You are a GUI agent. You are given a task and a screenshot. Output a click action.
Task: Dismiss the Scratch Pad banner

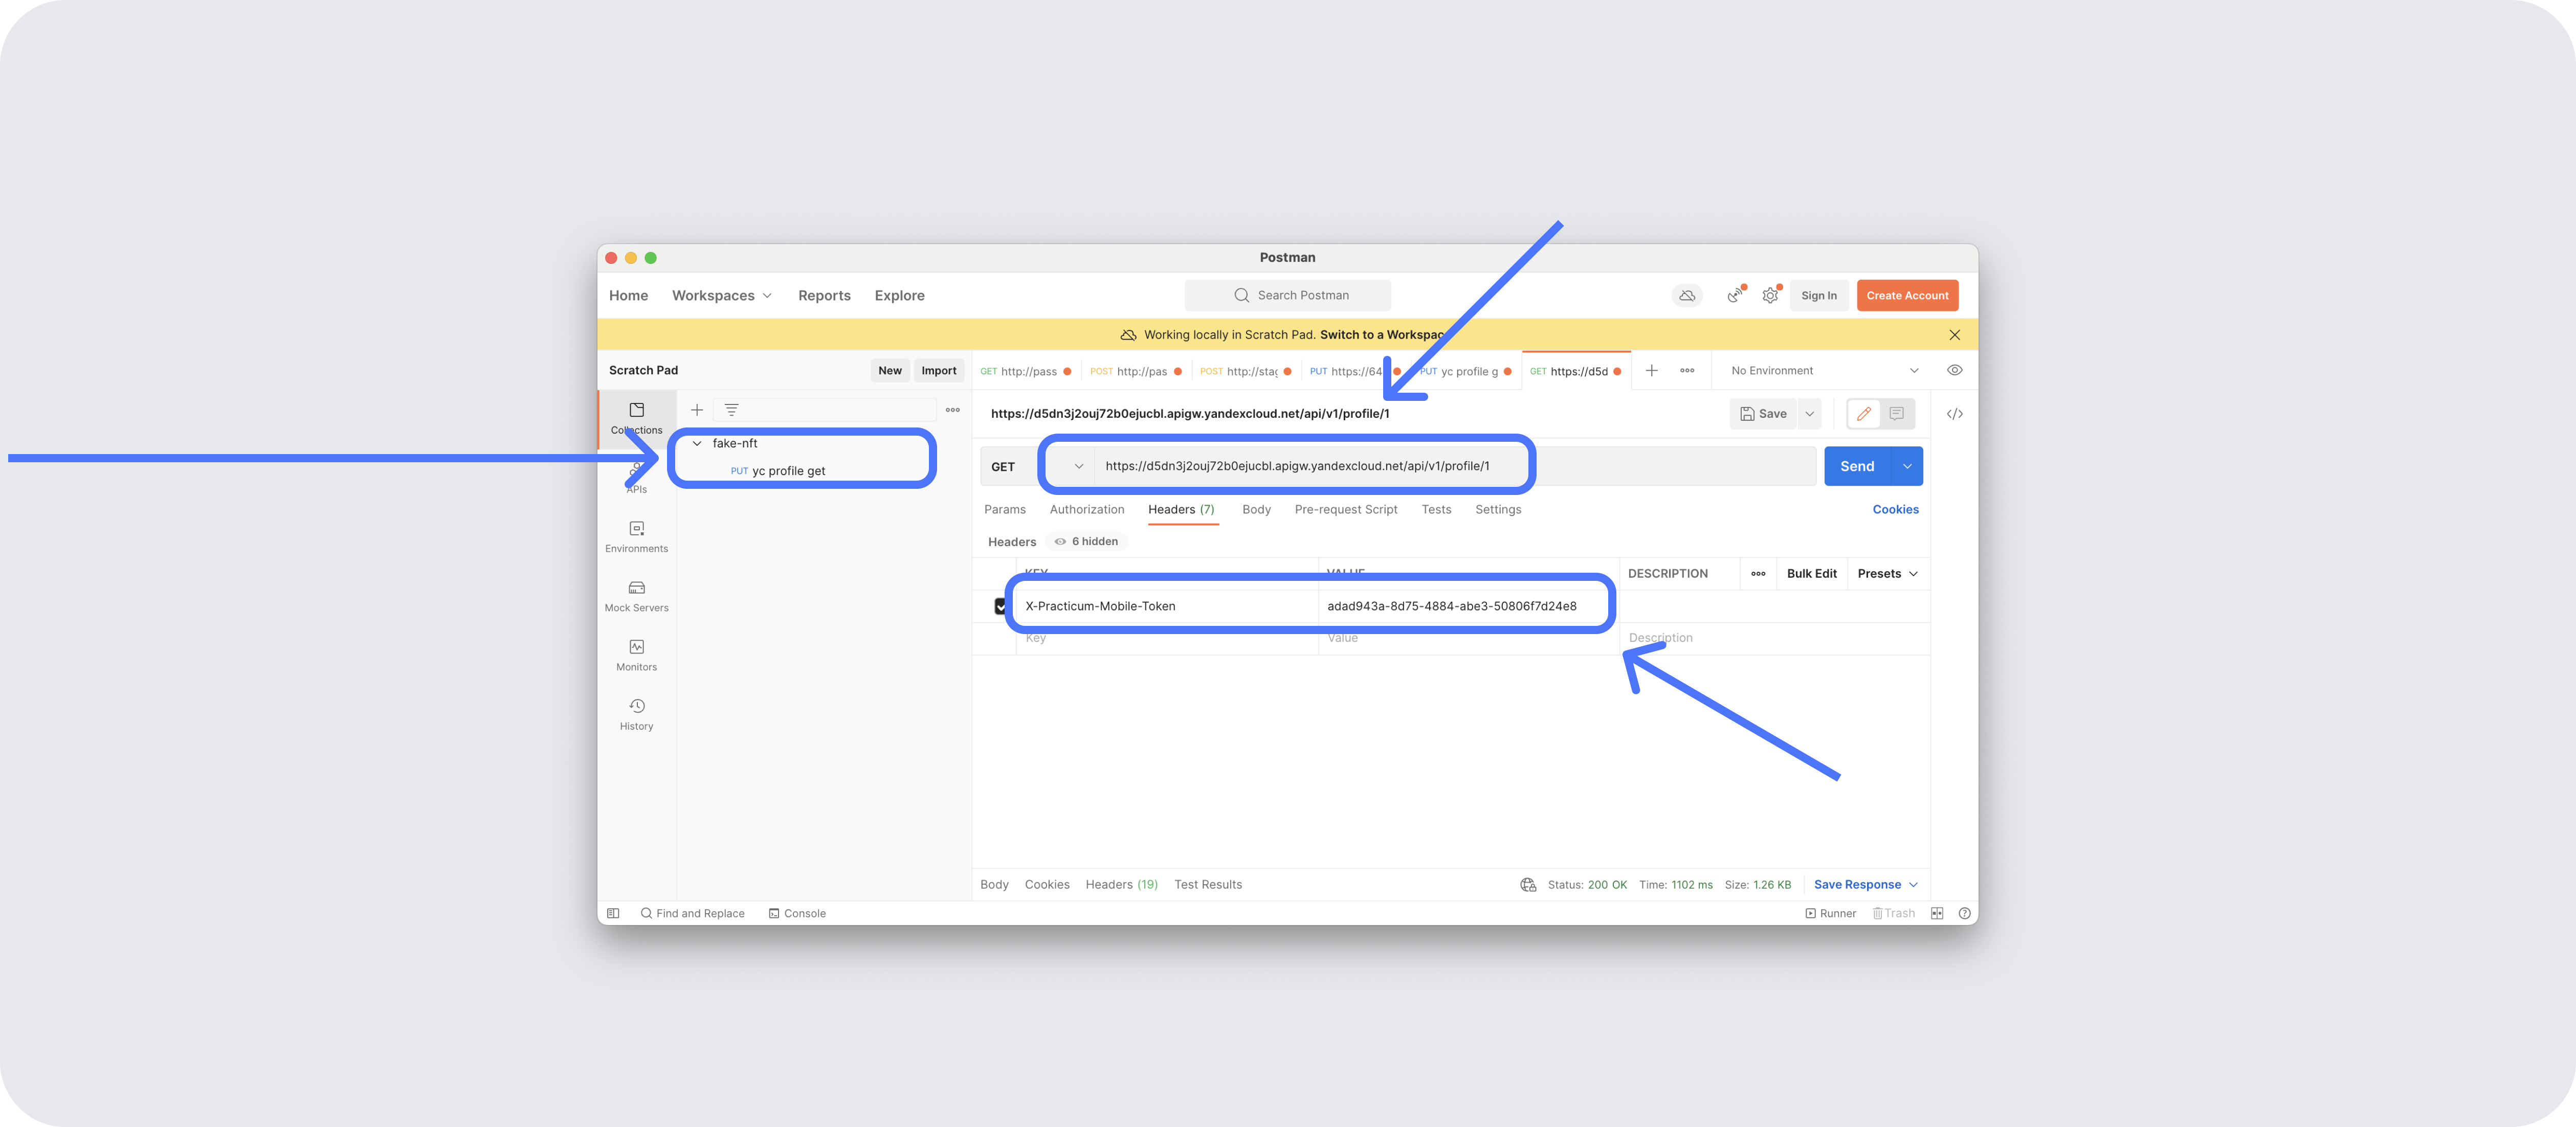tap(1954, 335)
